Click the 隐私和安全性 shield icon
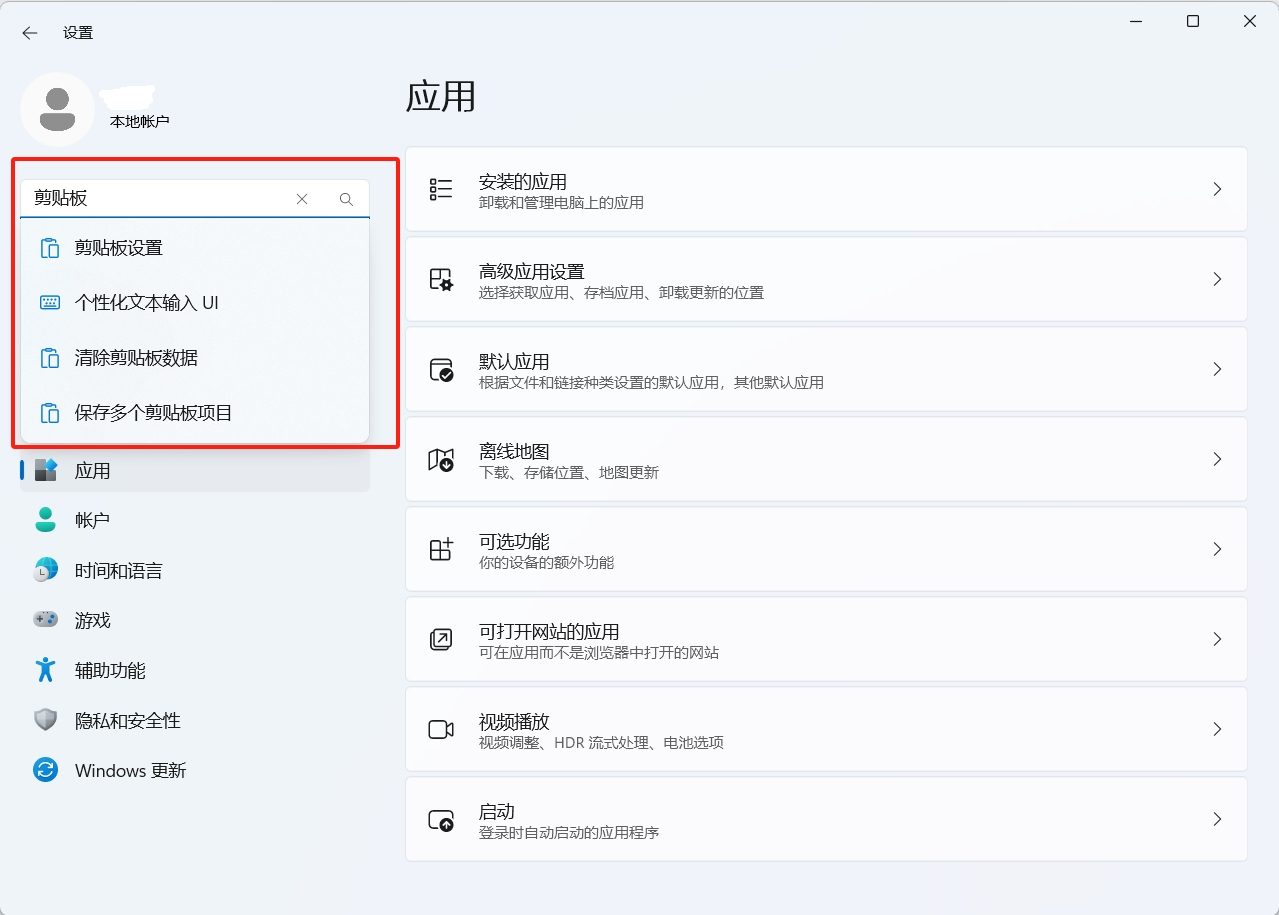The width and height of the screenshot is (1279, 915). click(x=46, y=720)
